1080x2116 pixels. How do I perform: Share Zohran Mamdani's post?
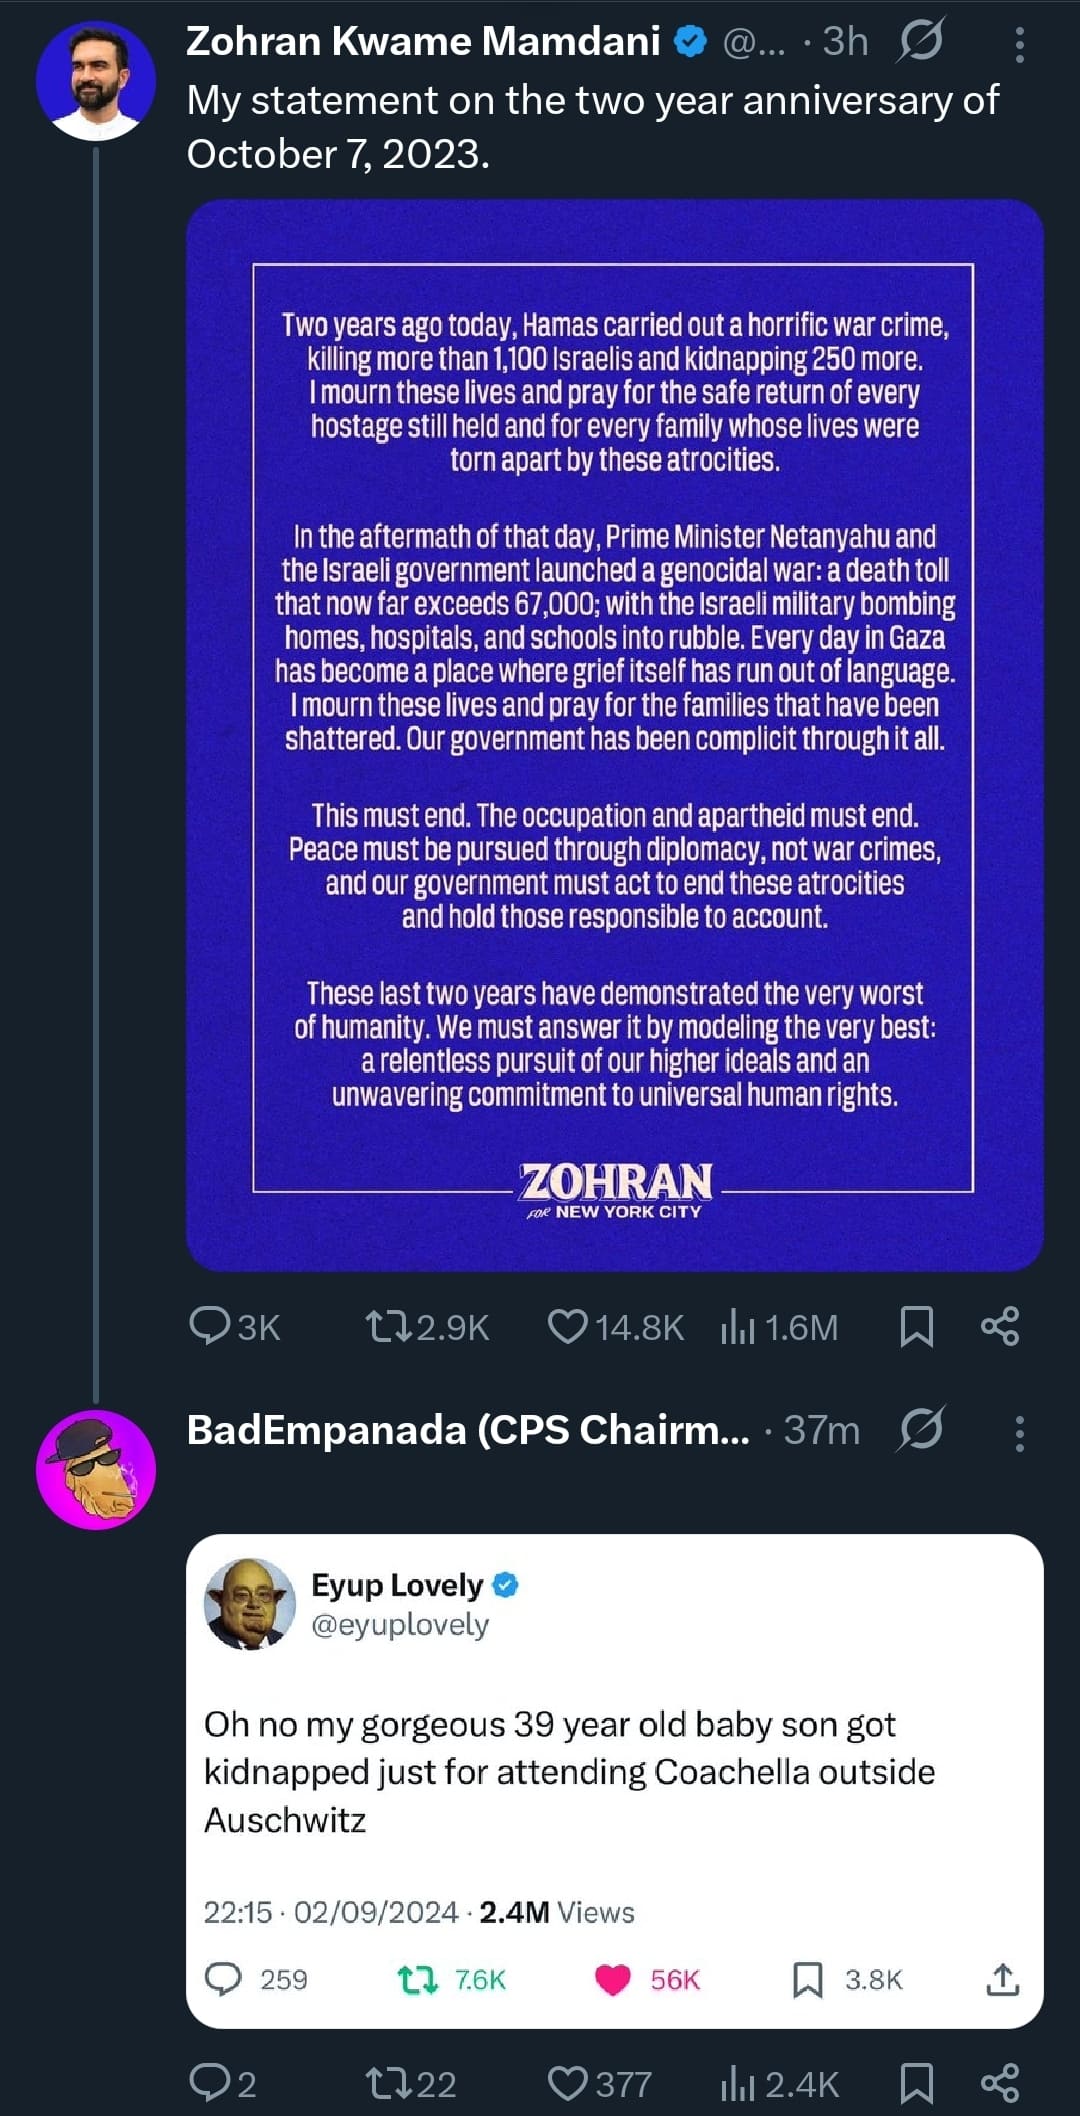point(1000,1326)
